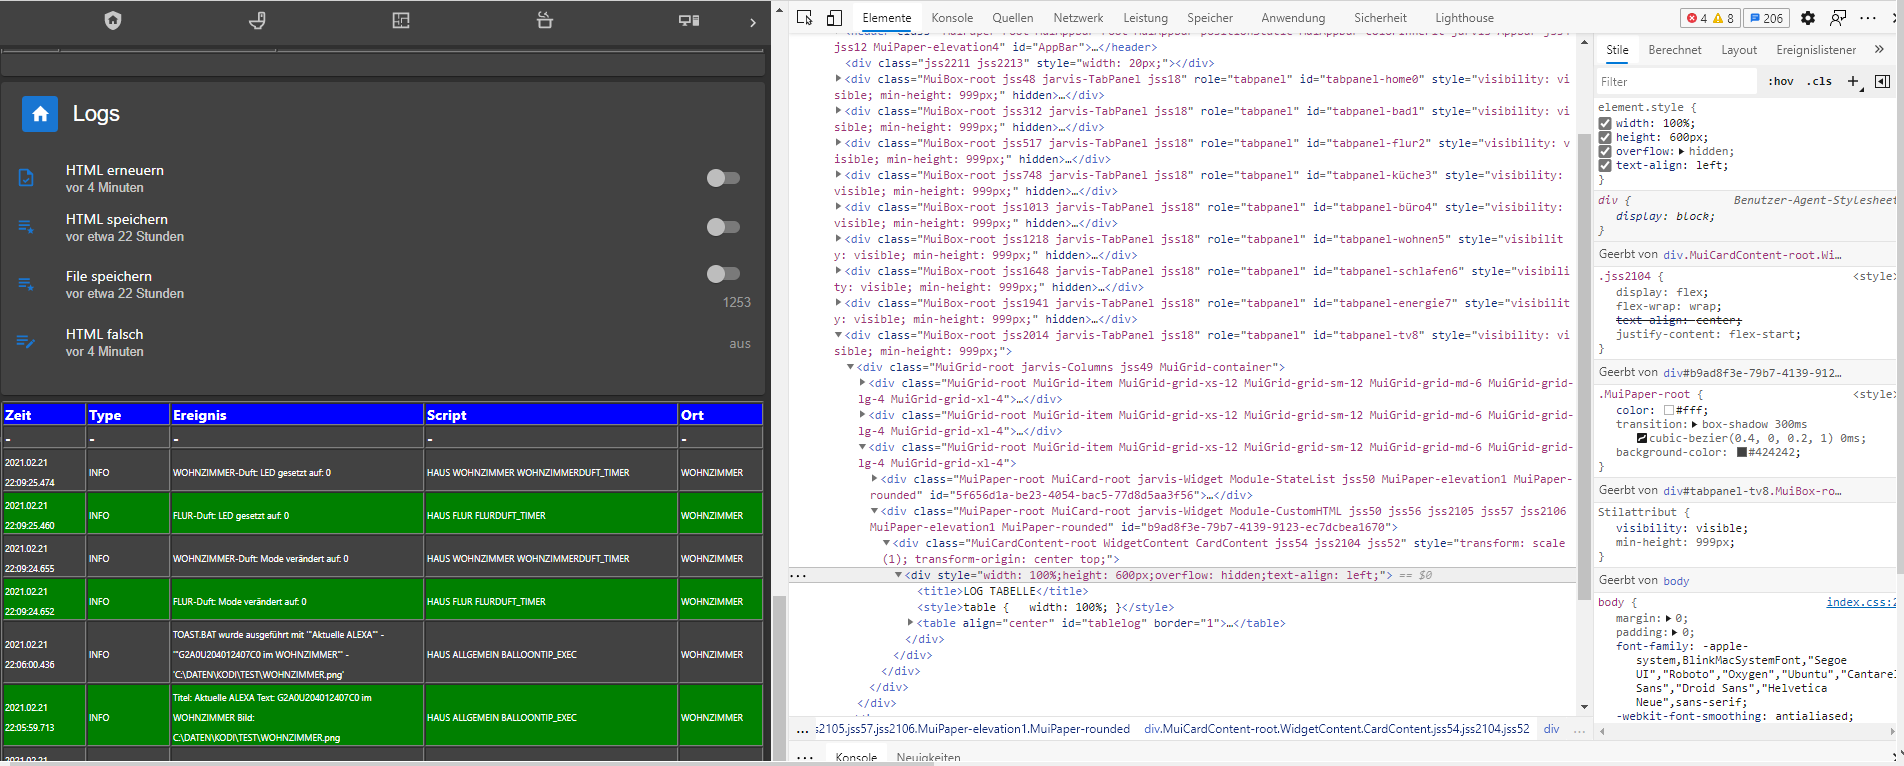Expand the tabpanel-bad1 div node

point(839,111)
